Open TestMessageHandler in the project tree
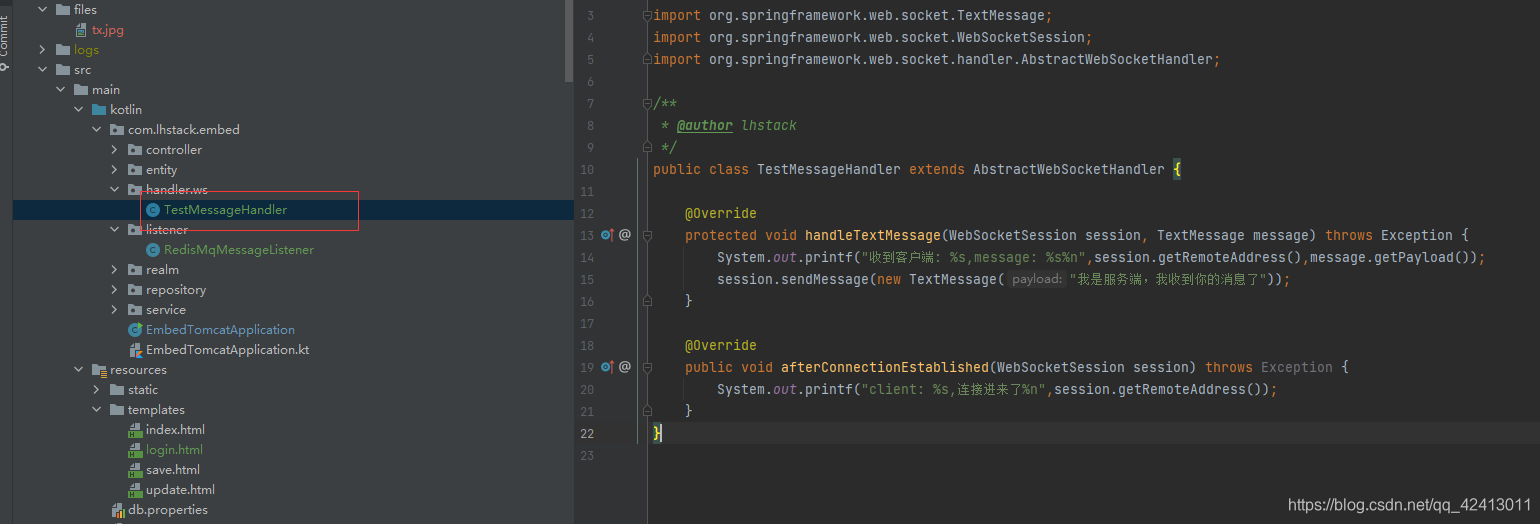 (x=225, y=210)
